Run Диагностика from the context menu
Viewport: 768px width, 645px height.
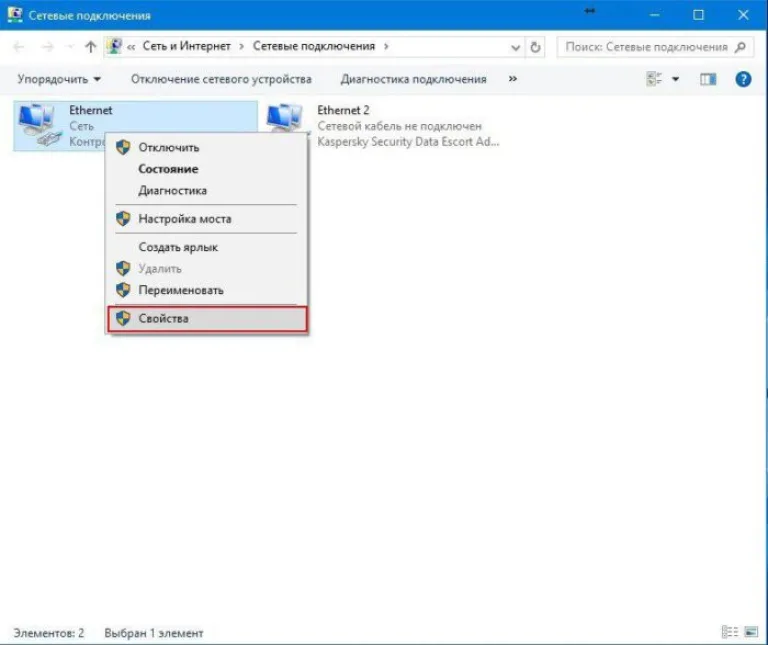[x=206, y=191]
